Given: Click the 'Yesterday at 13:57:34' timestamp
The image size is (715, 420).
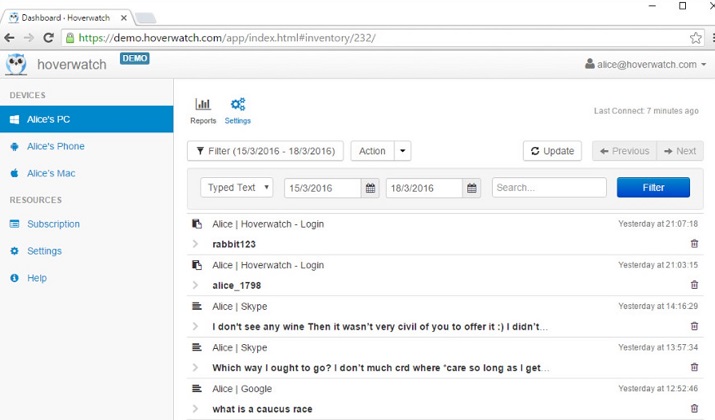Looking at the screenshot, I should (x=658, y=347).
